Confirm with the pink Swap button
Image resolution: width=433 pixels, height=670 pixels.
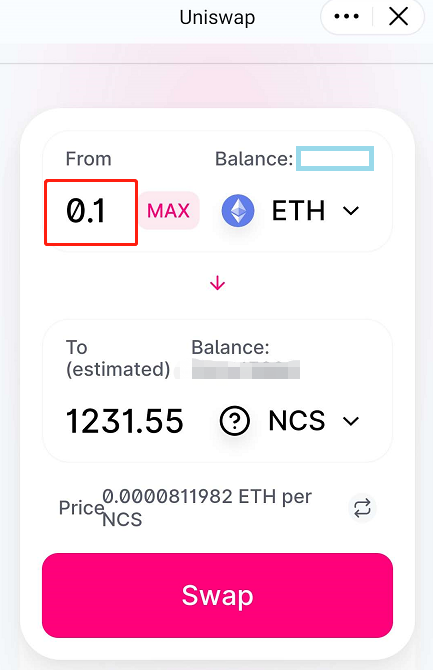point(218,596)
